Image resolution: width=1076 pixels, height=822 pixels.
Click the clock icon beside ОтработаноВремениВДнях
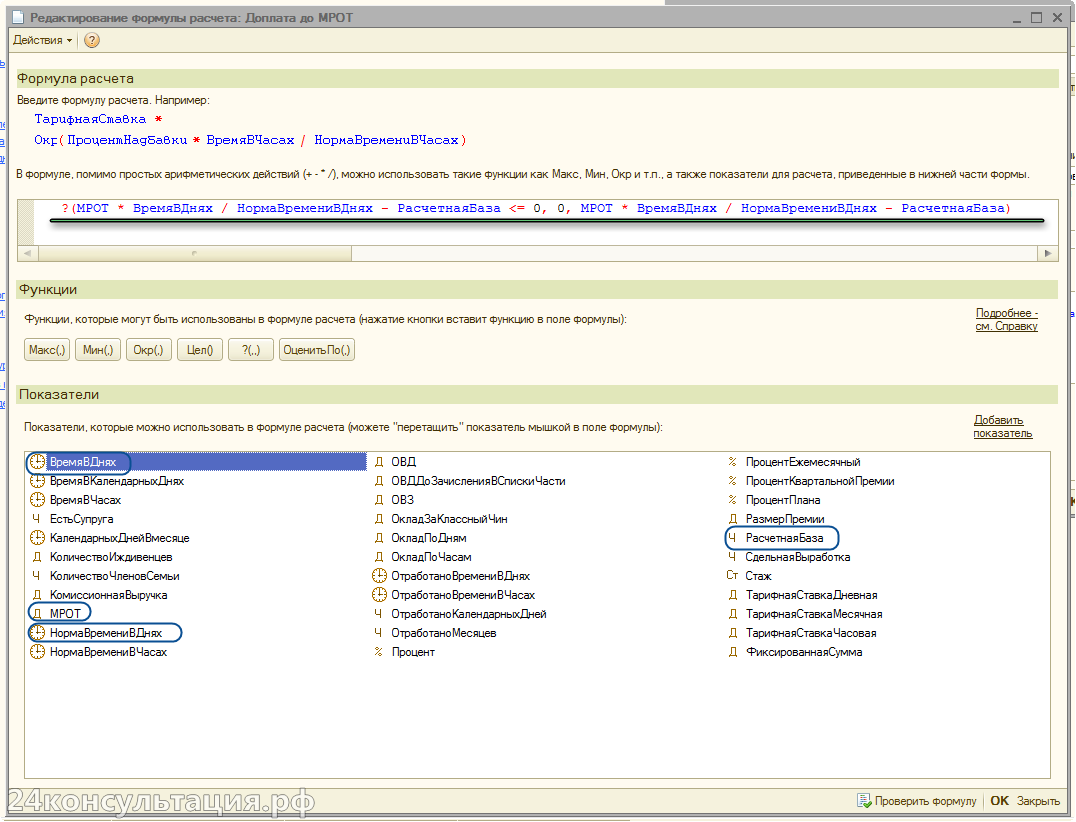pyautogui.click(x=379, y=576)
